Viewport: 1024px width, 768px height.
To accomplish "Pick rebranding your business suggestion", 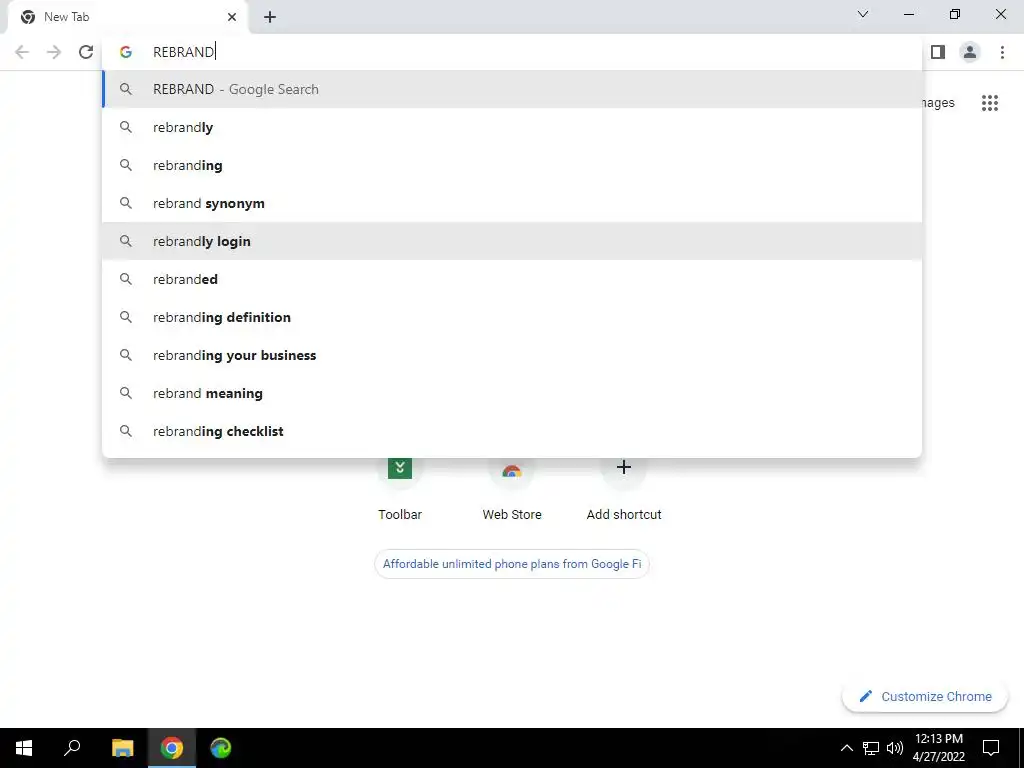I will coord(512,355).
